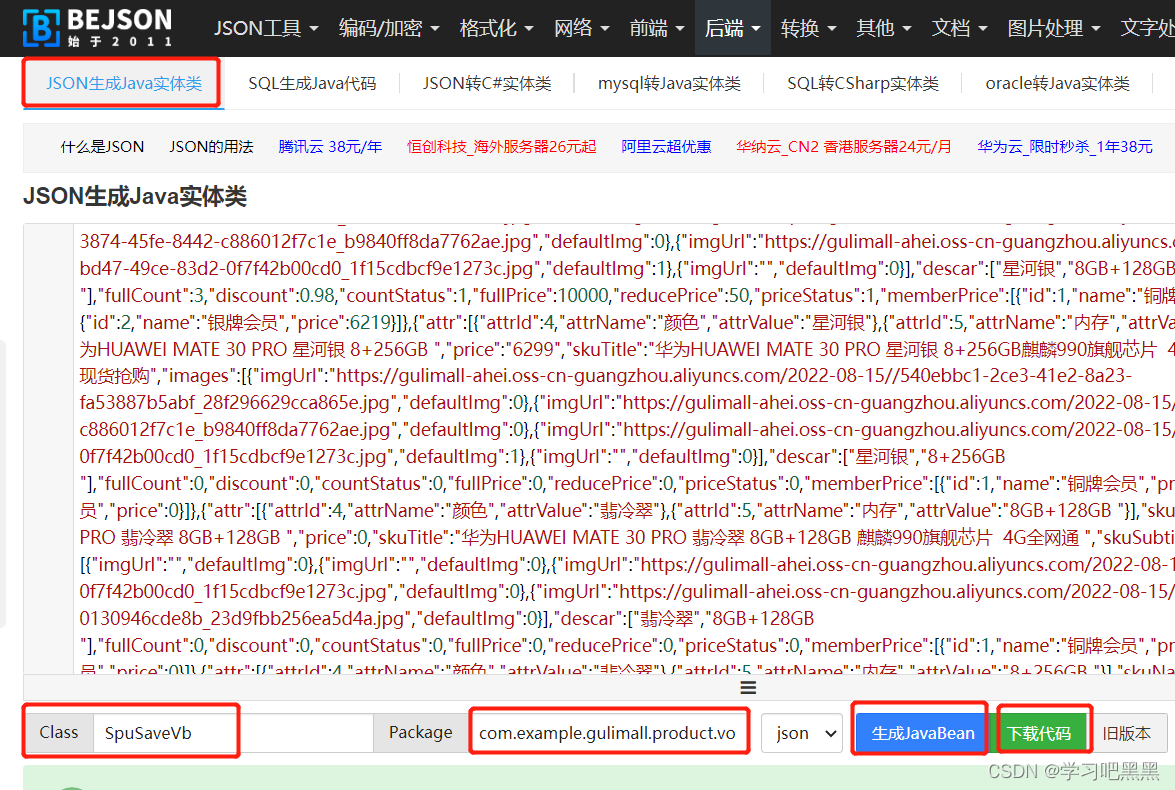Screen dimensions: 1175x790
Task: Focus the Class name field SpuSaveVb
Action: point(232,733)
